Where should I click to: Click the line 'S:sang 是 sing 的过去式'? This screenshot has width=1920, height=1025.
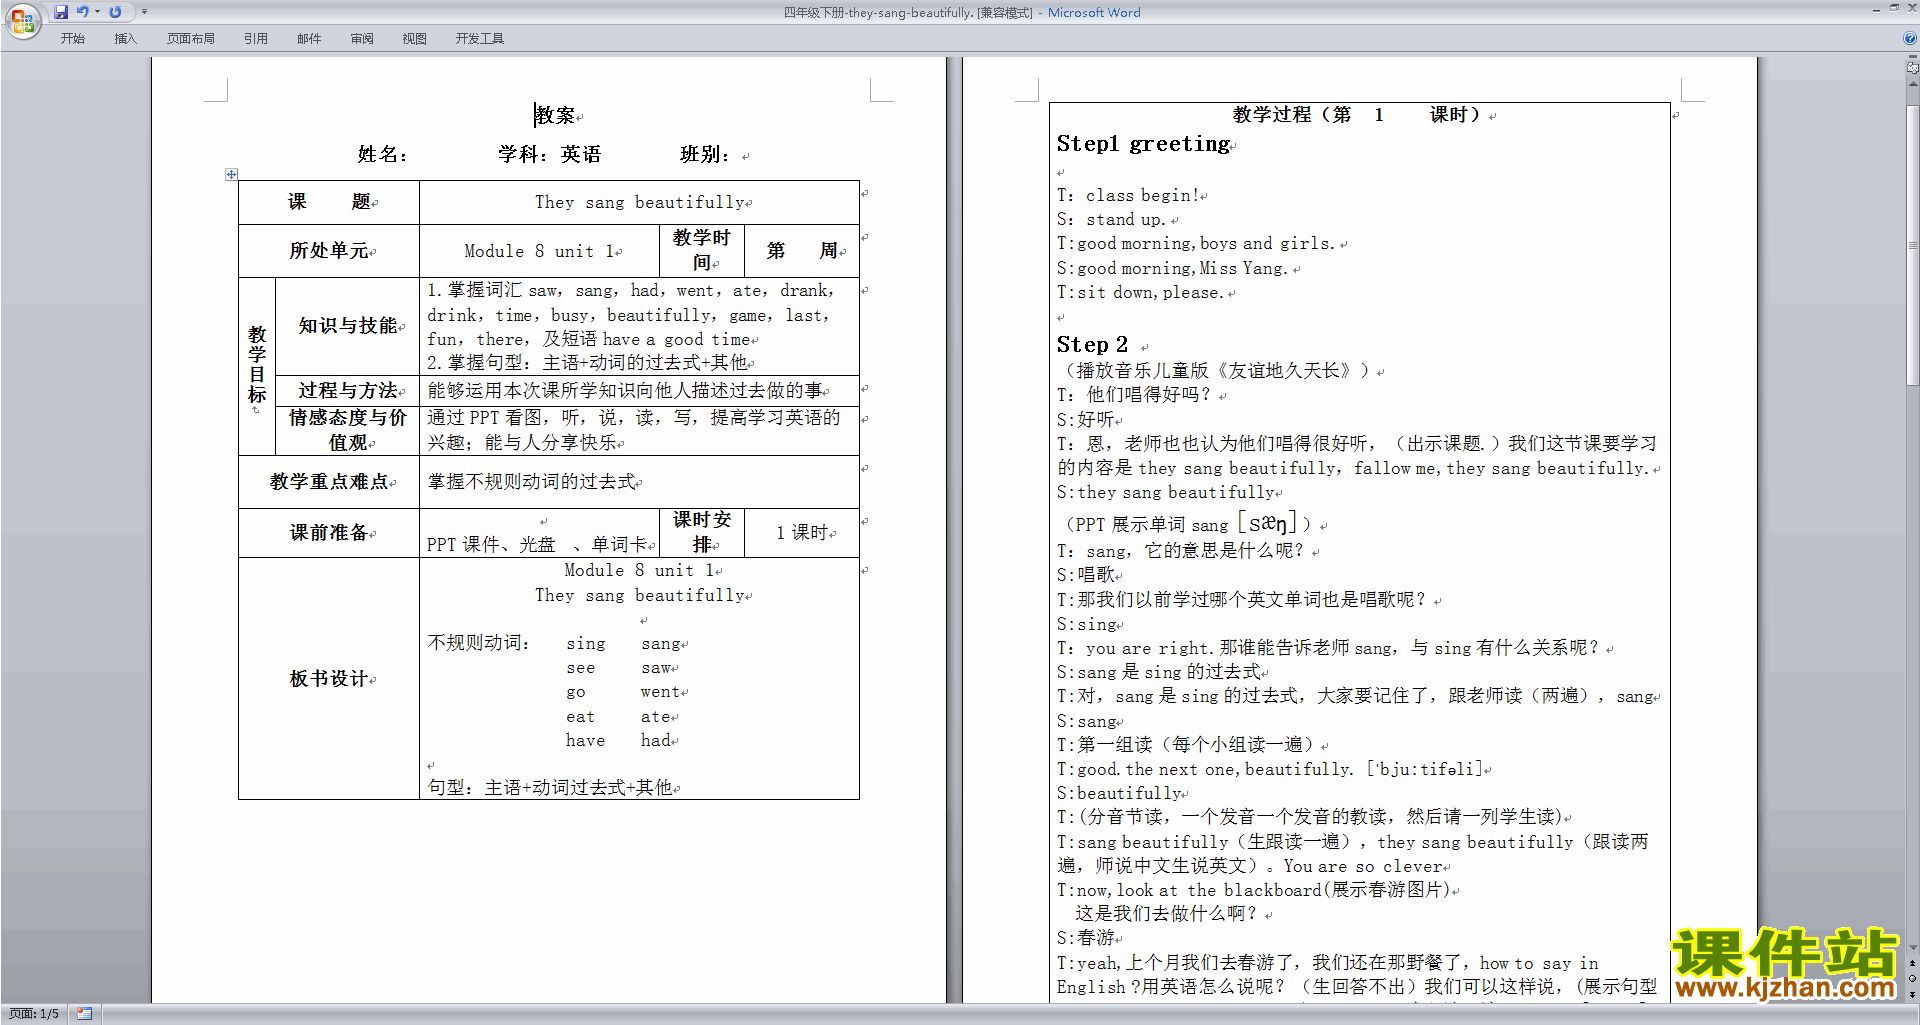pyautogui.click(x=1158, y=672)
